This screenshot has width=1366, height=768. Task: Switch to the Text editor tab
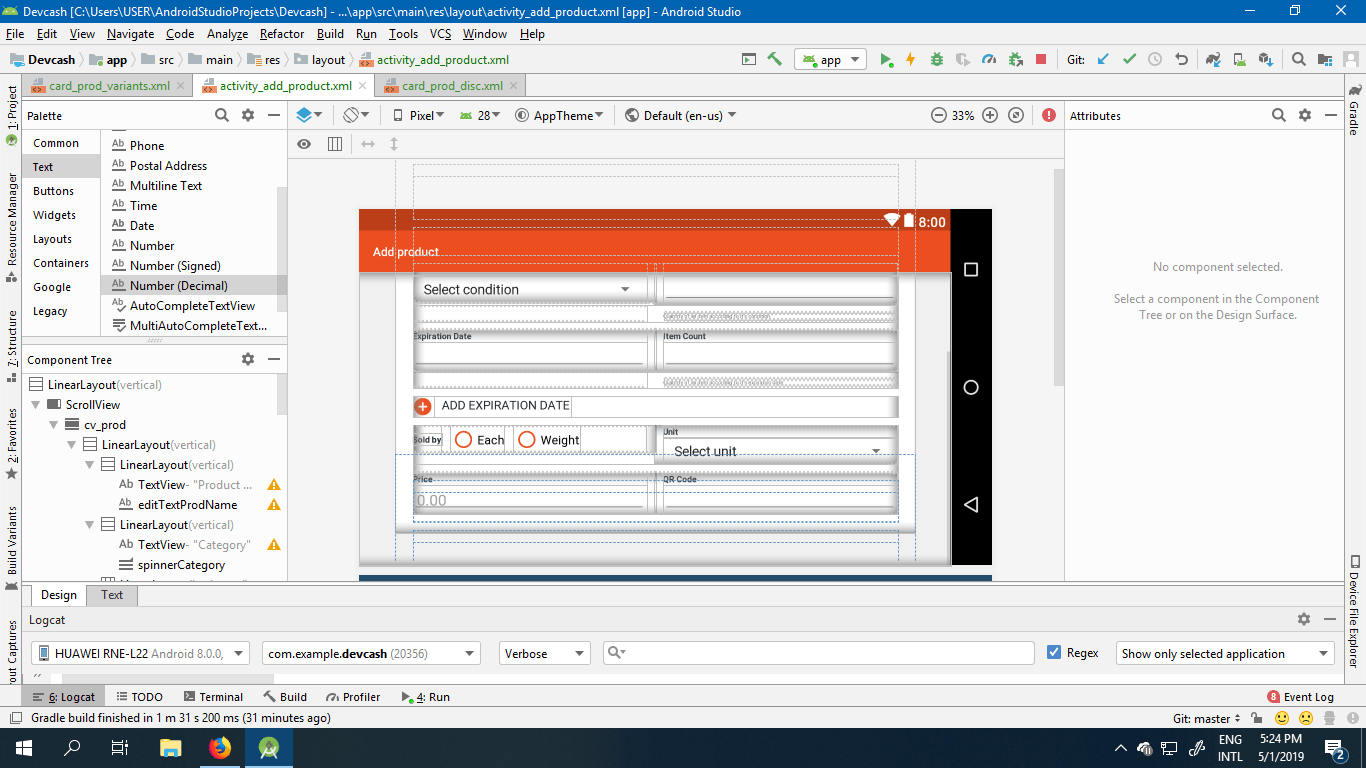click(x=111, y=595)
